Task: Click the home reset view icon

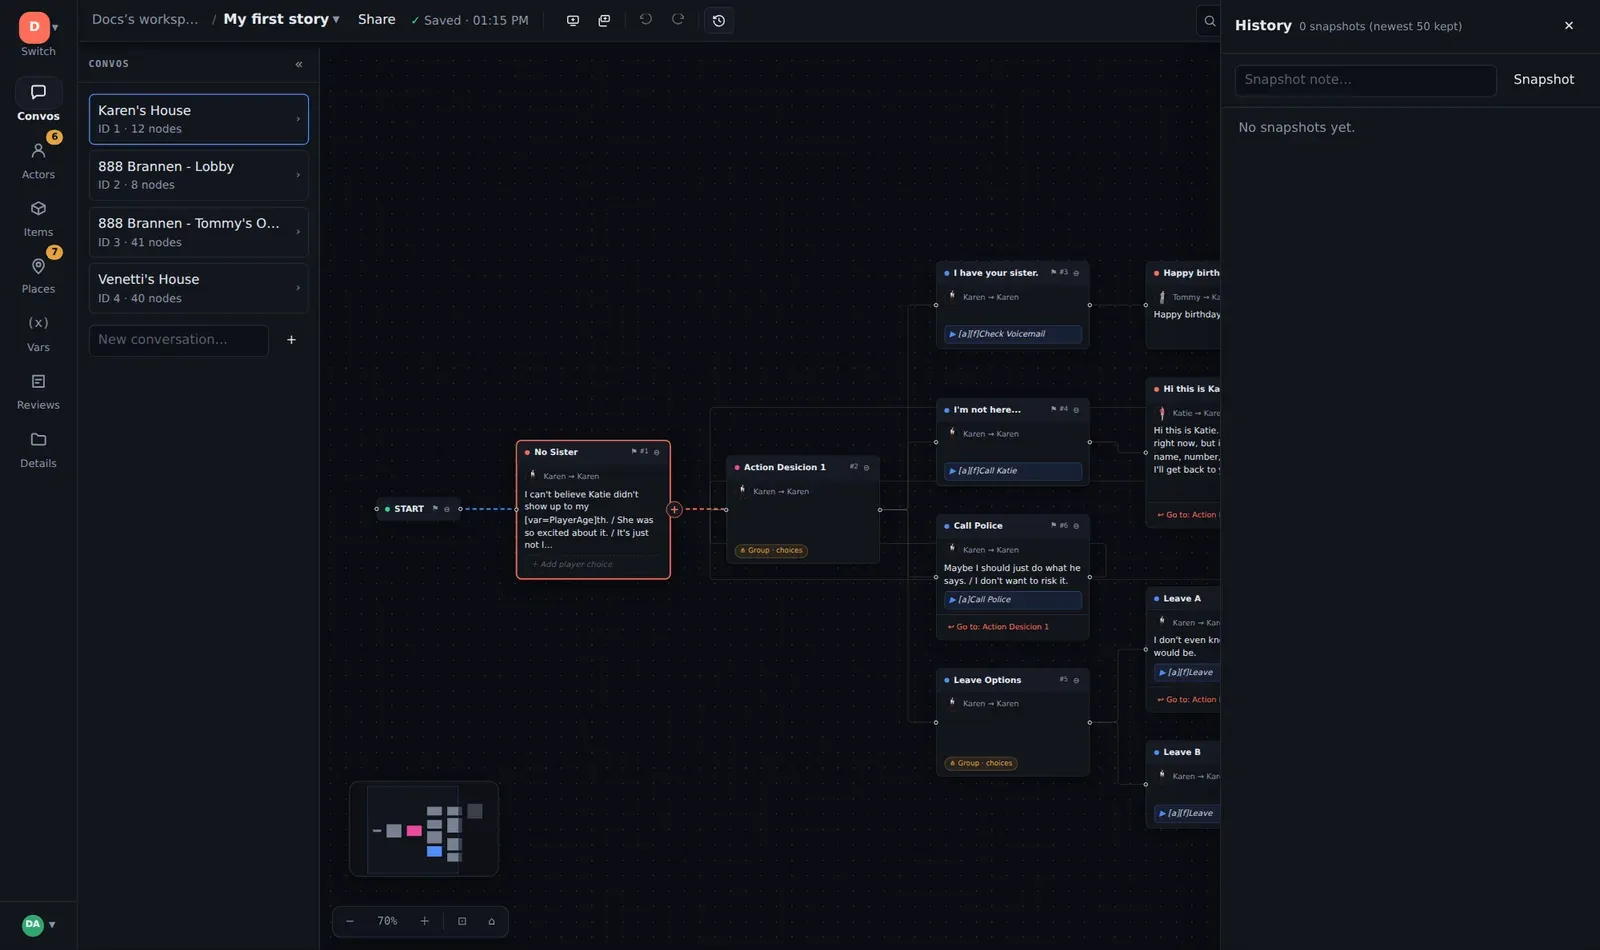Action: coord(491,921)
